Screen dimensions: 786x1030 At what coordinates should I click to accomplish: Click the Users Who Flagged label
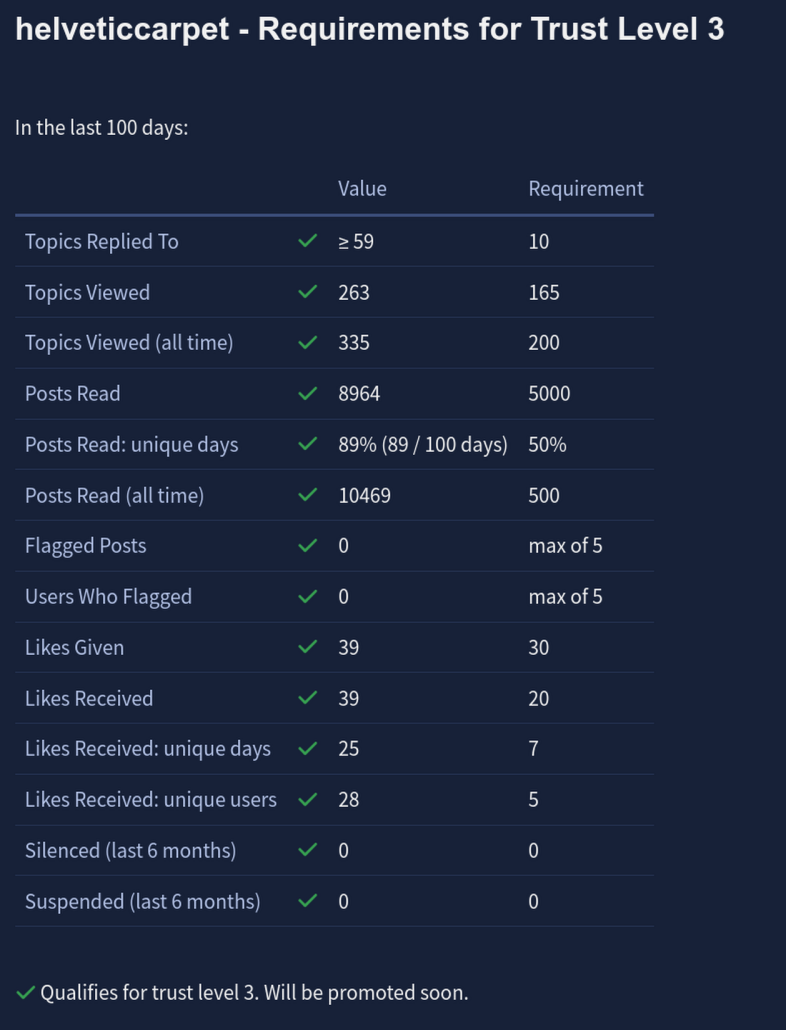108,596
